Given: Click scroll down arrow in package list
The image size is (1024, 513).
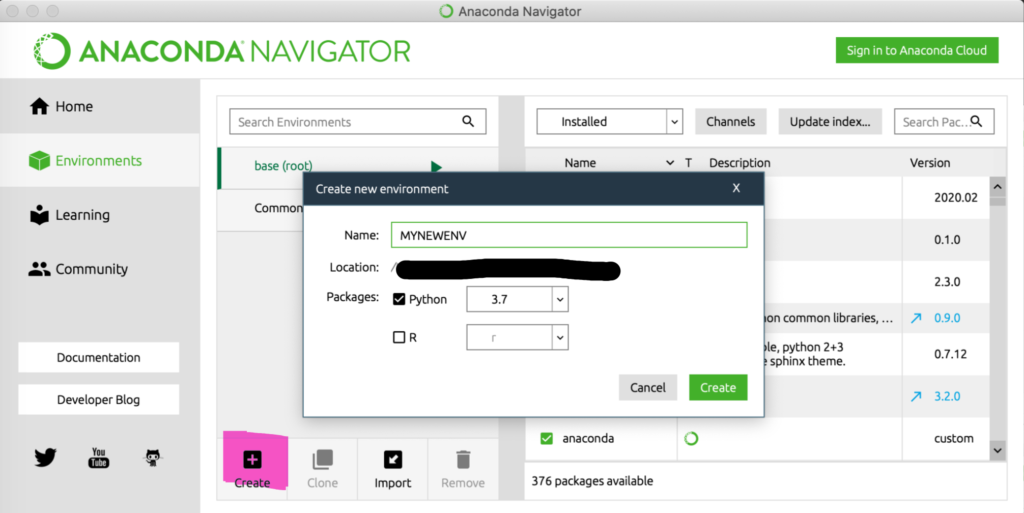Looking at the screenshot, I should (997, 450).
